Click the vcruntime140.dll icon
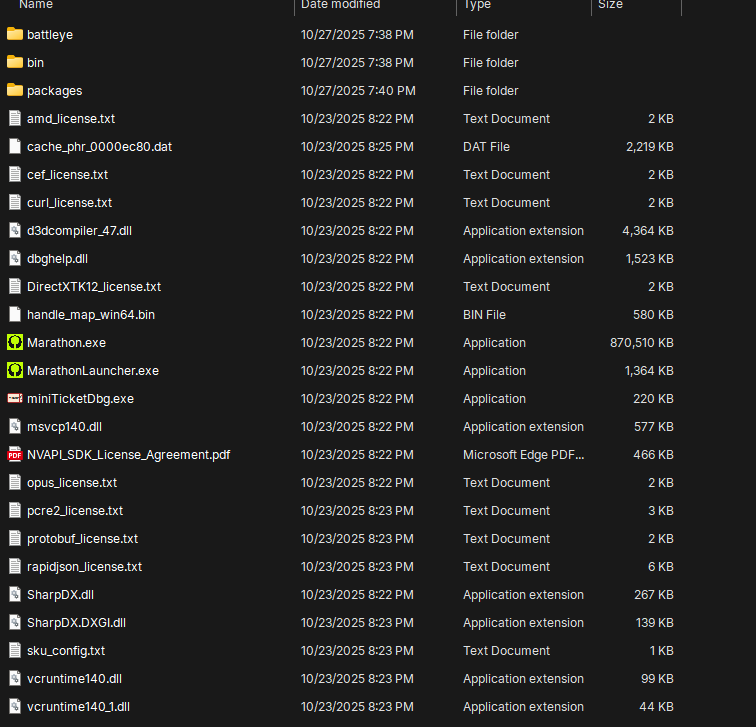Screen dimensions: 756x727 [x=15, y=678]
